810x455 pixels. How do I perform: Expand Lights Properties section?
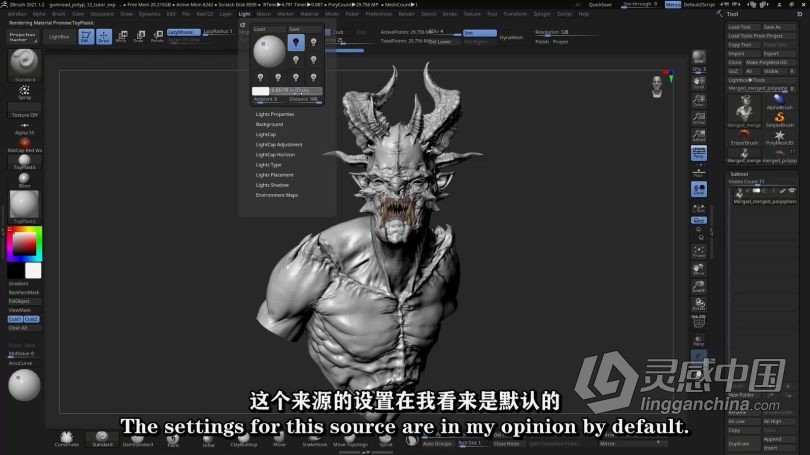(x=275, y=114)
